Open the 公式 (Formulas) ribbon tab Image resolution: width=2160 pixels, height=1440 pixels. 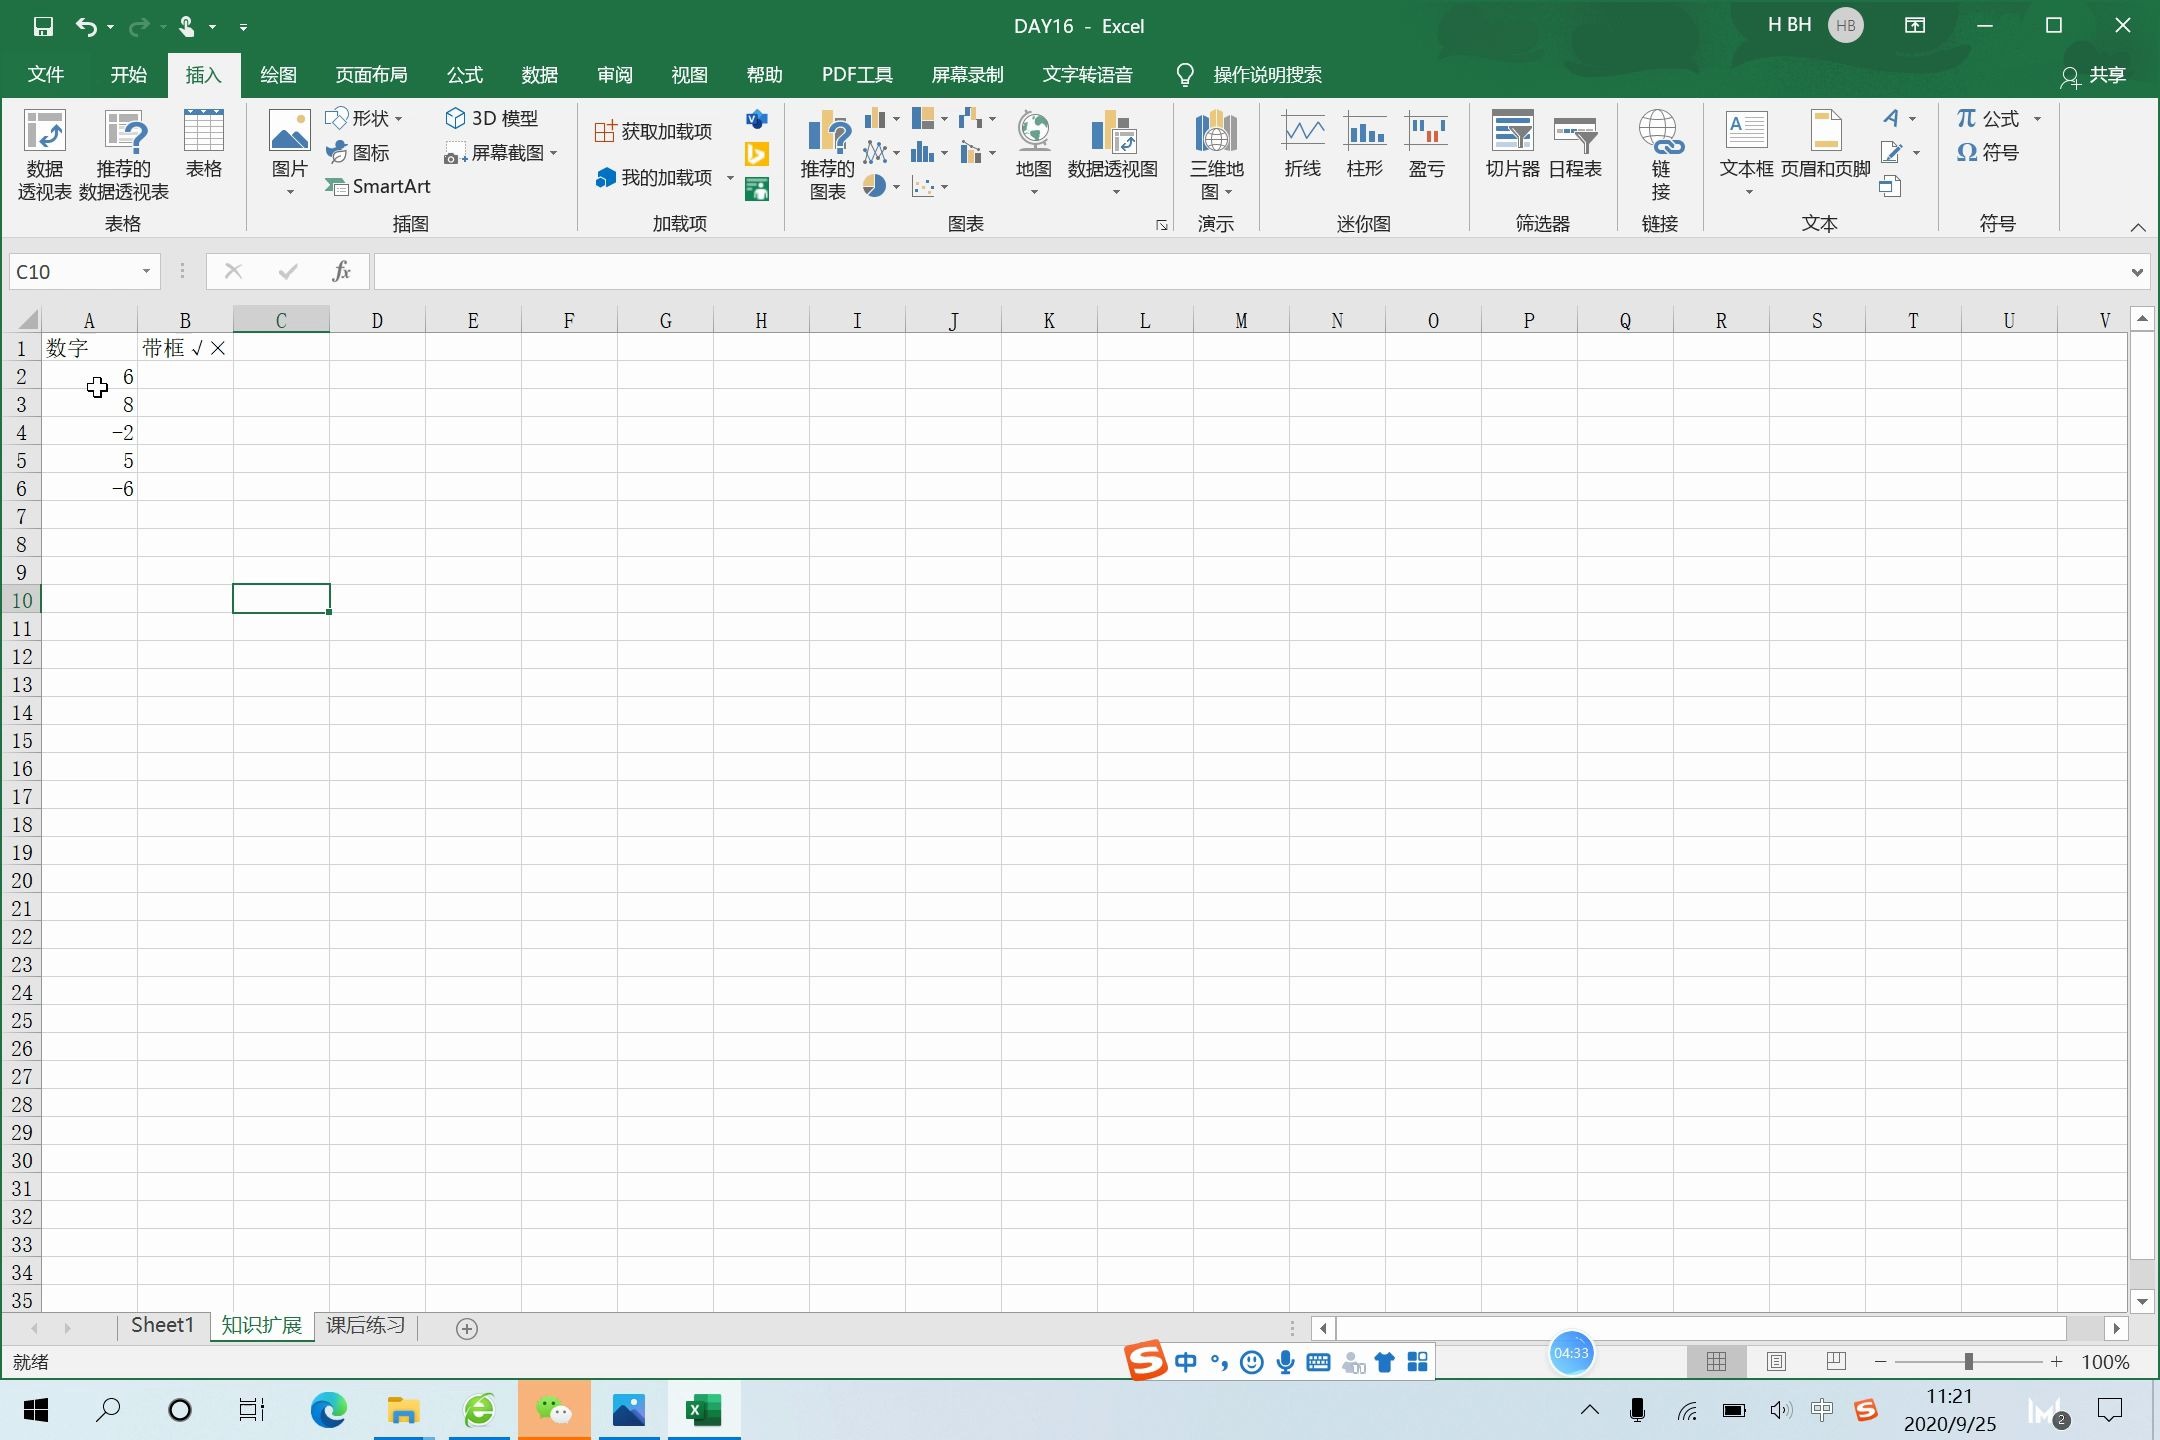tap(464, 75)
